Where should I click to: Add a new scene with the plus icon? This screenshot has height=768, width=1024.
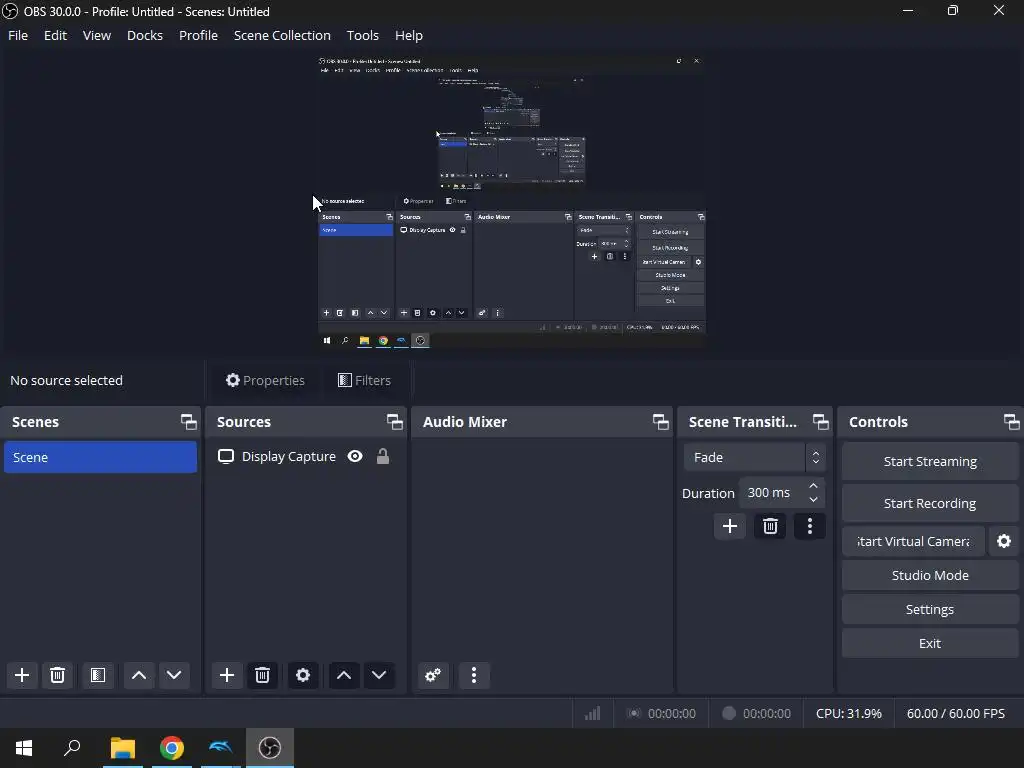point(22,675)
